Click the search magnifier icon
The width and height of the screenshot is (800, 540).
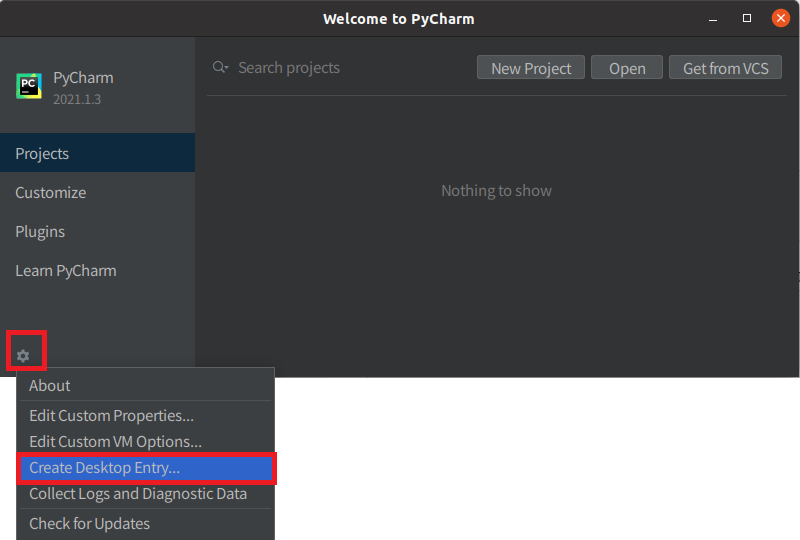tap(220, 67)
